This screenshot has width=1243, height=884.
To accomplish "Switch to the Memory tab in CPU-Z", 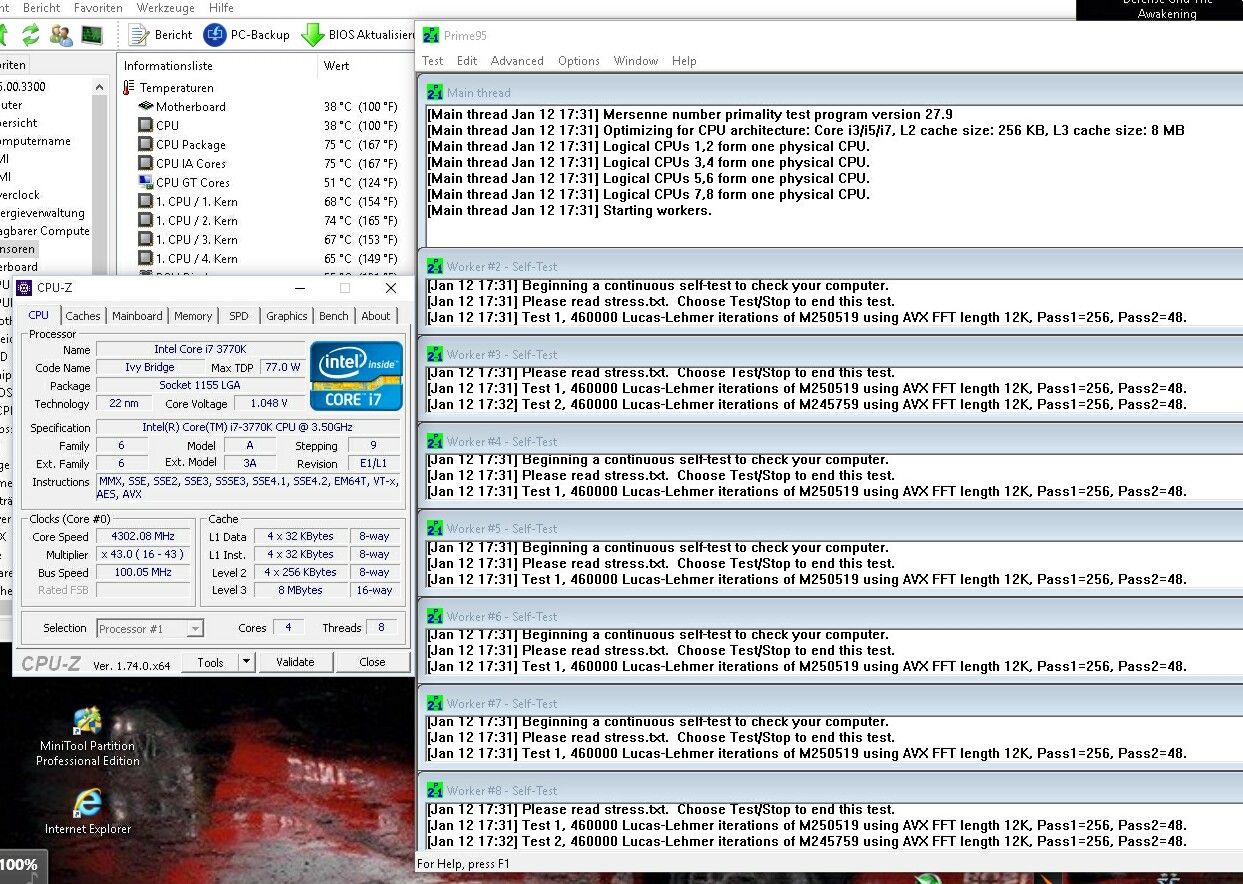I will click(x=193, y=316).
